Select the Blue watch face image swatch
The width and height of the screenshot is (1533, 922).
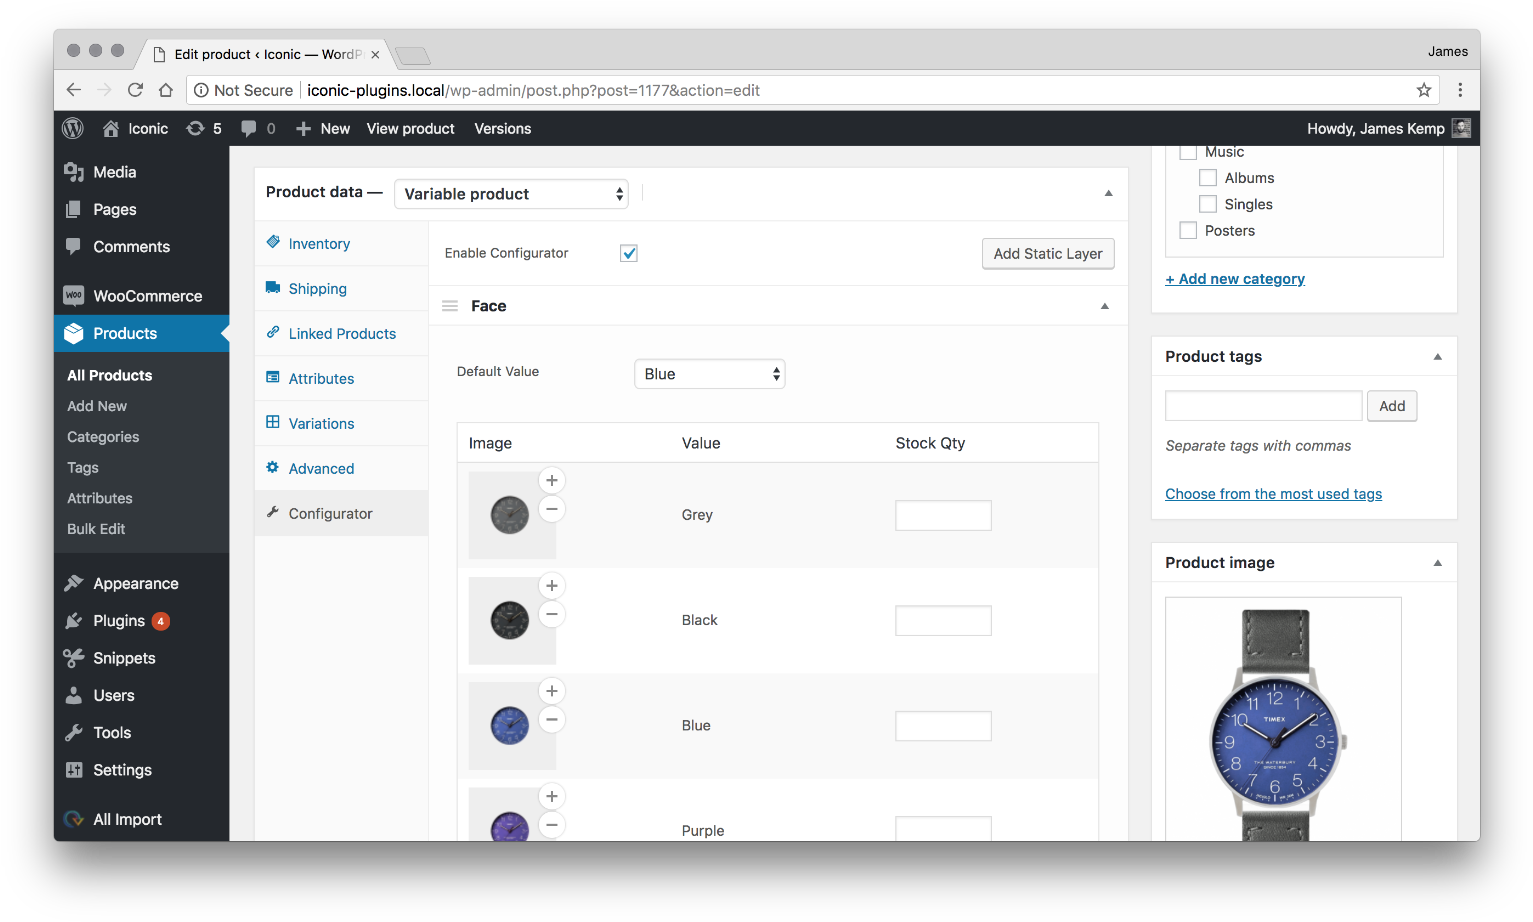pos(510,725)
